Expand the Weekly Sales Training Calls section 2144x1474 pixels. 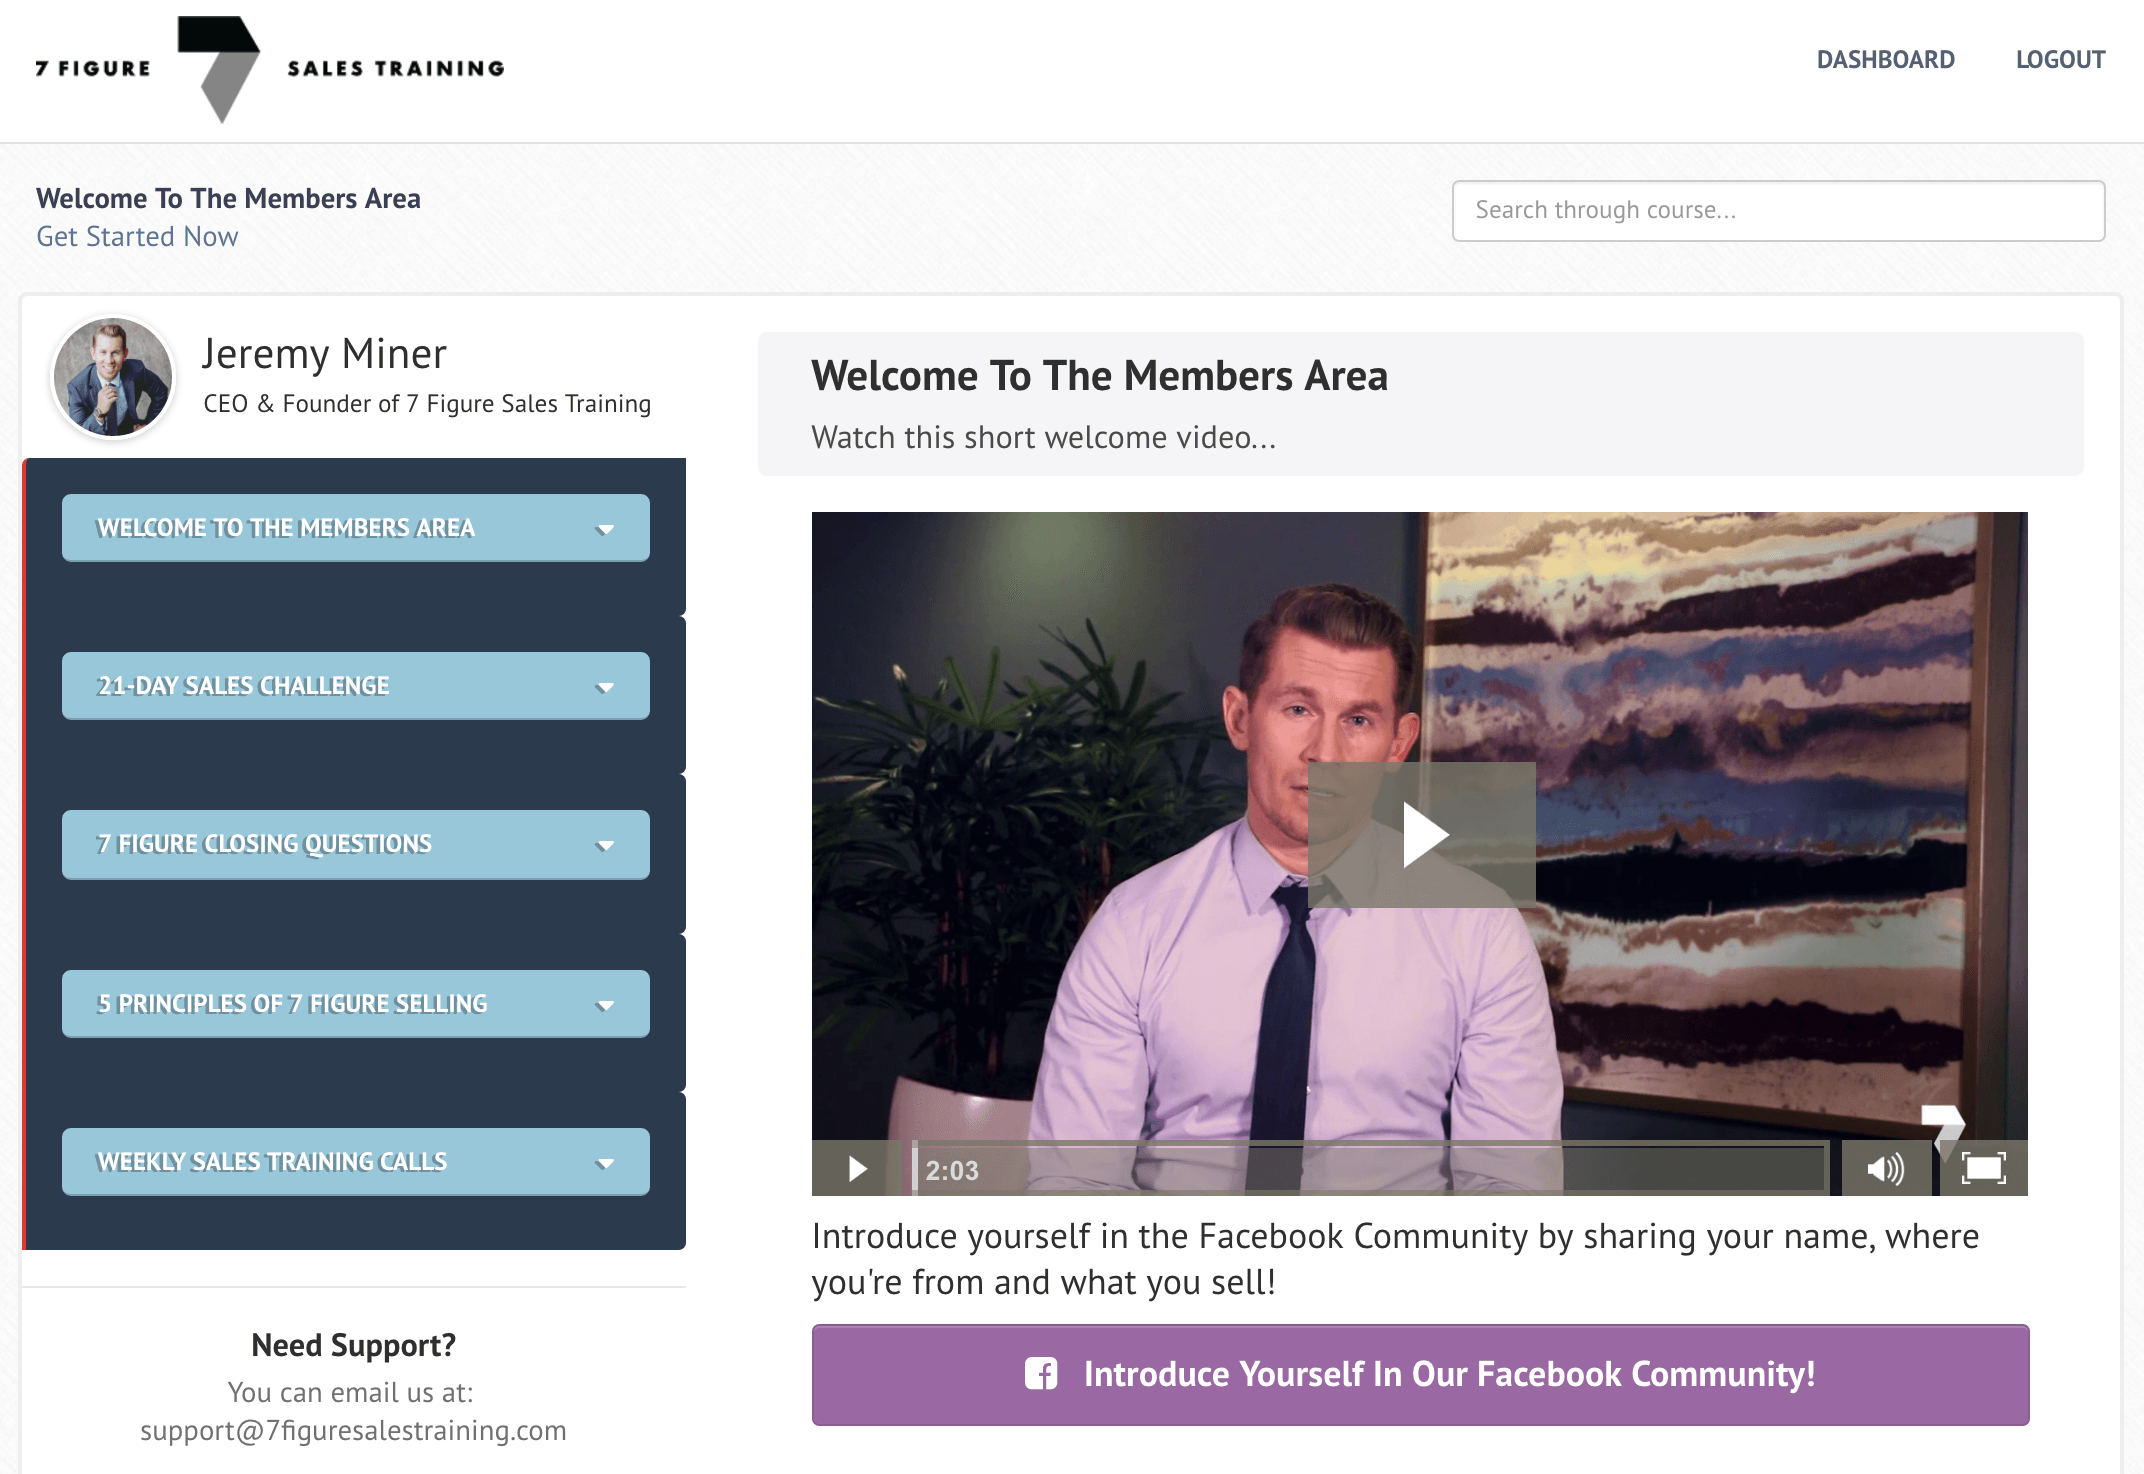(x=356, y=1162)
